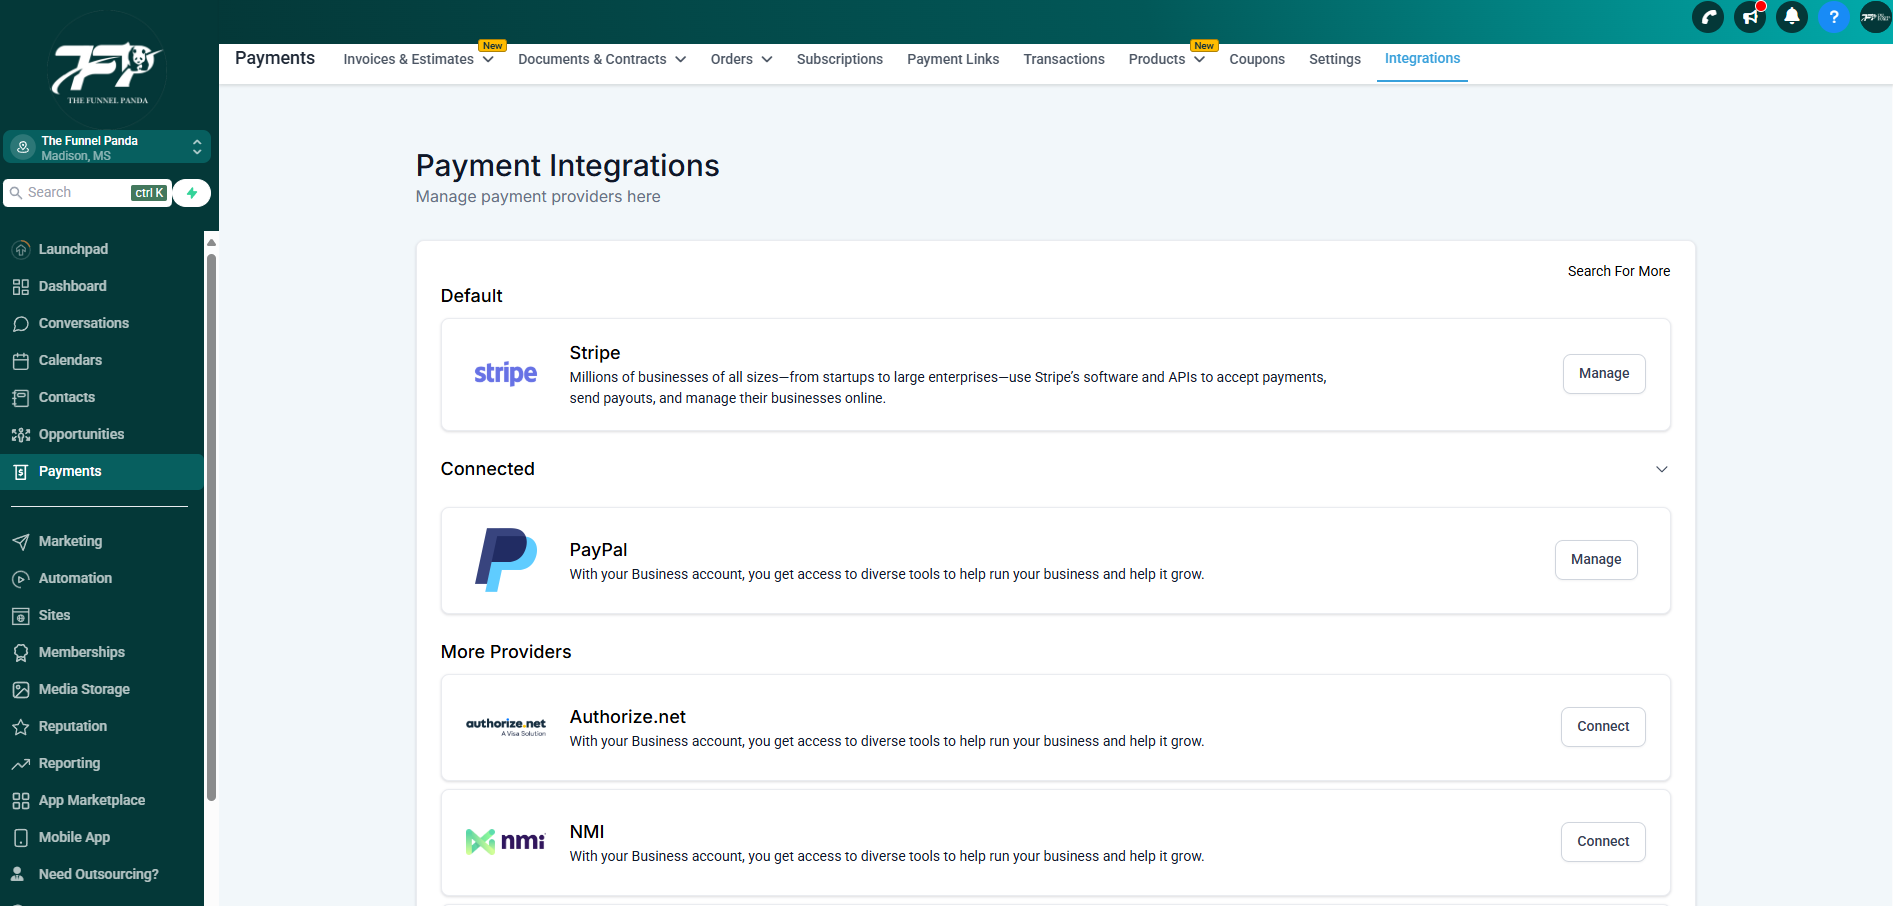Click the blue help question mark icon

(1834, 17)
